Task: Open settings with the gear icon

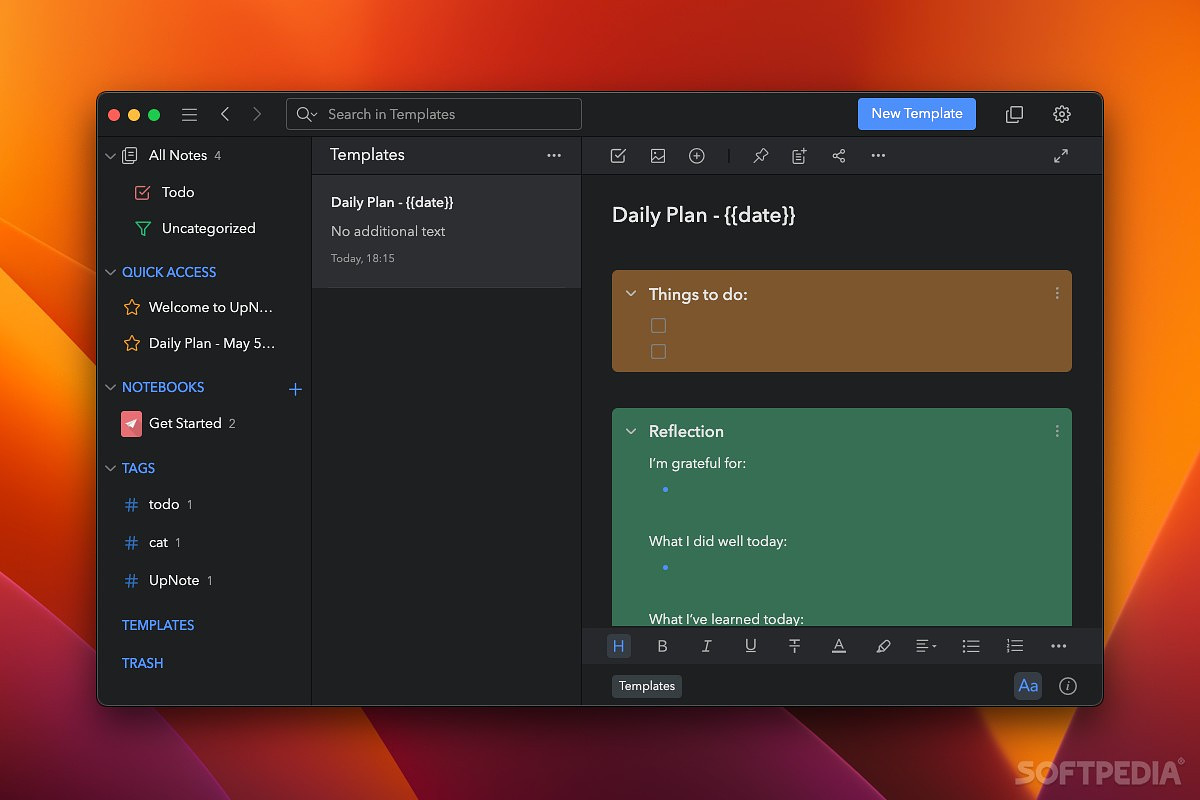Action: [x=1062, y=114]
